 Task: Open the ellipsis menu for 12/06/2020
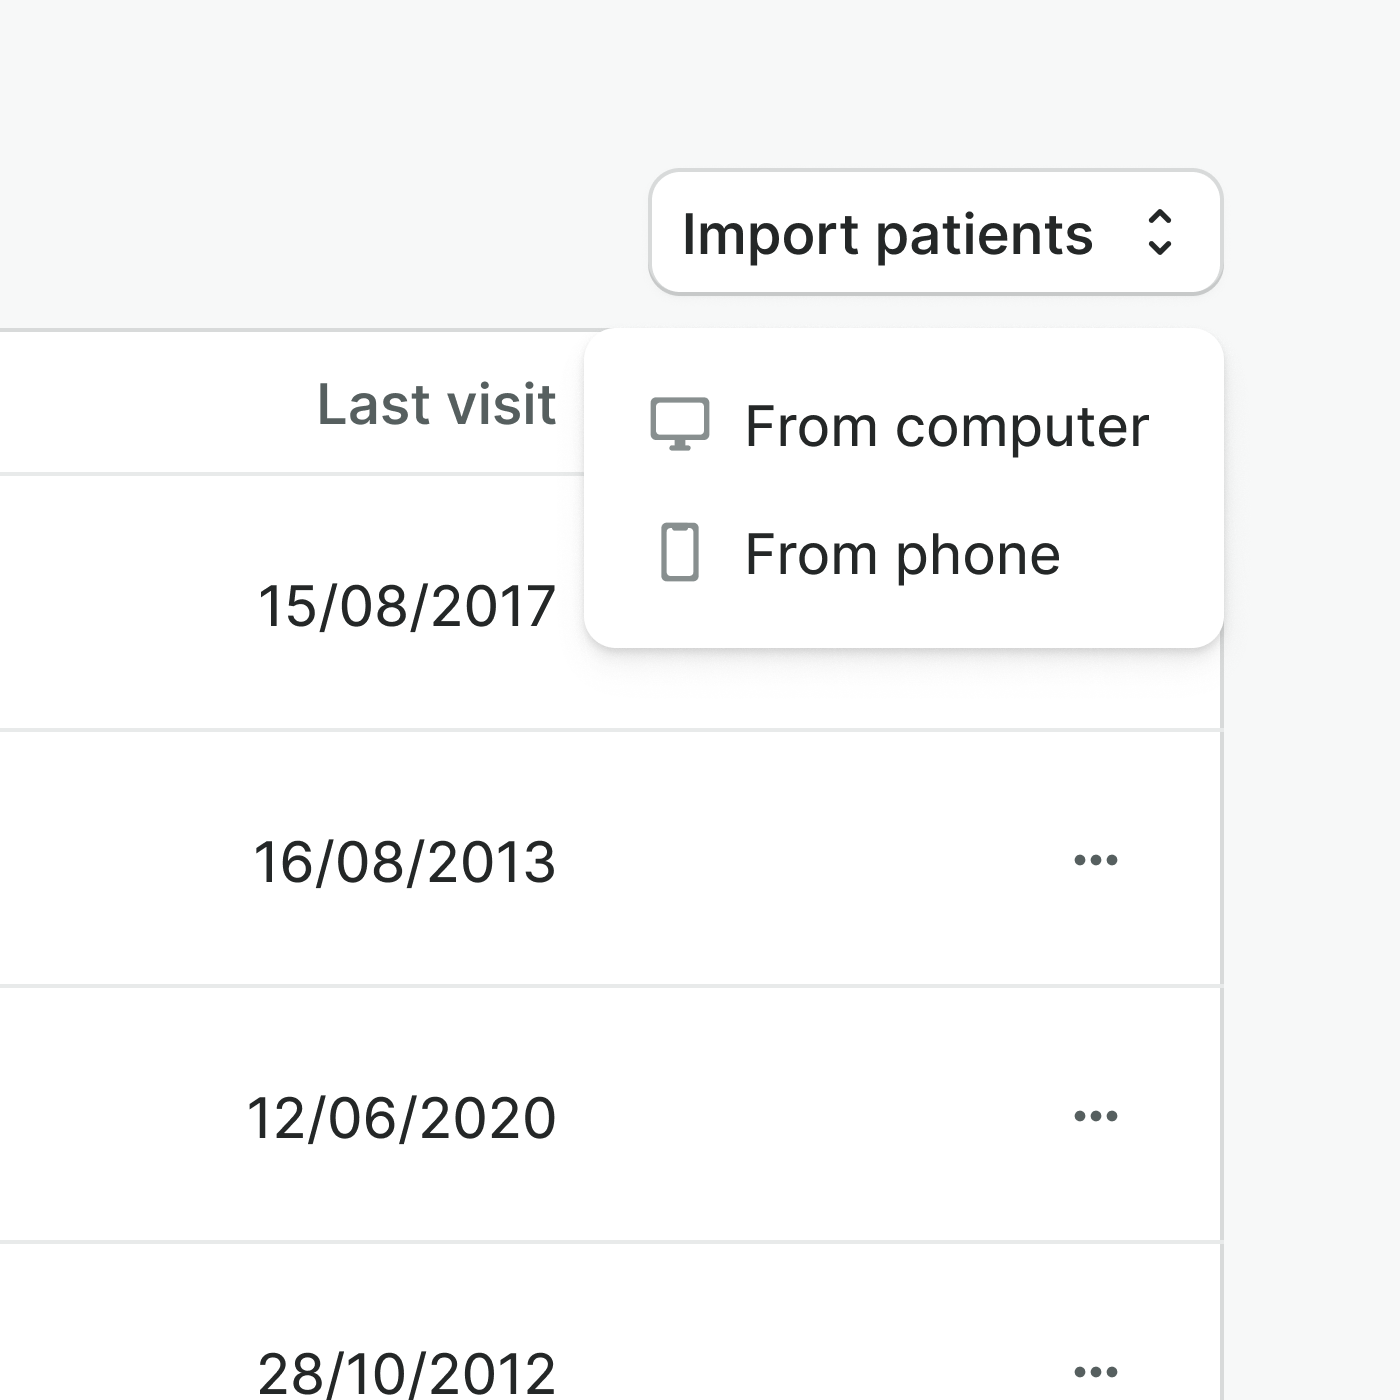click(1095, 1116)
